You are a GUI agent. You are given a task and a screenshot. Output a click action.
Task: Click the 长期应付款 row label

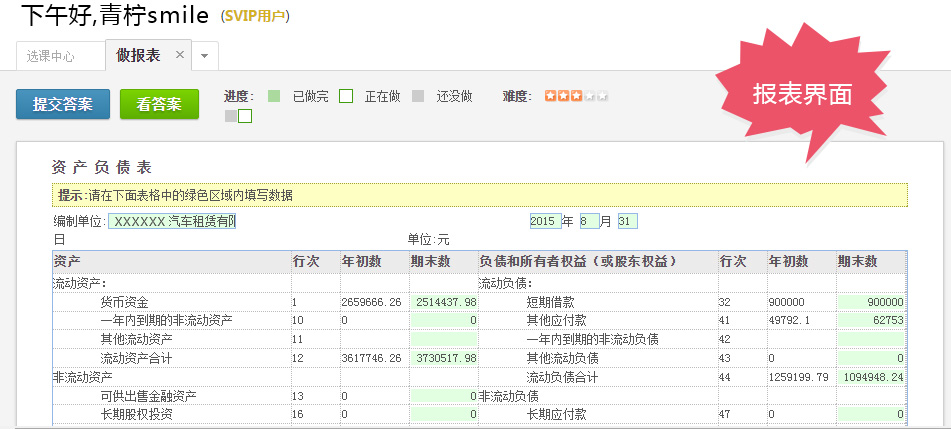pyautogui.click(x=556, y=414)
